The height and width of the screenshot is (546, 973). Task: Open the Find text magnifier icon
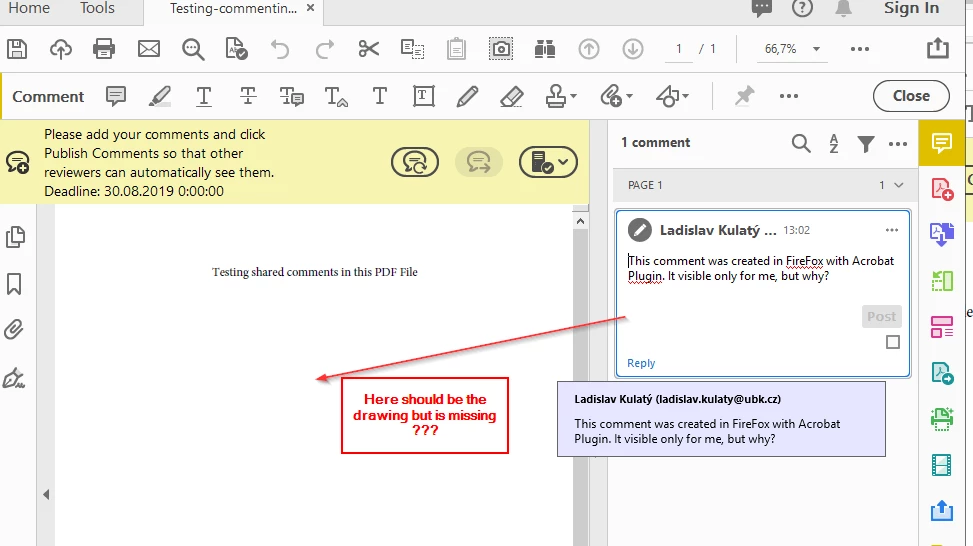193,49
